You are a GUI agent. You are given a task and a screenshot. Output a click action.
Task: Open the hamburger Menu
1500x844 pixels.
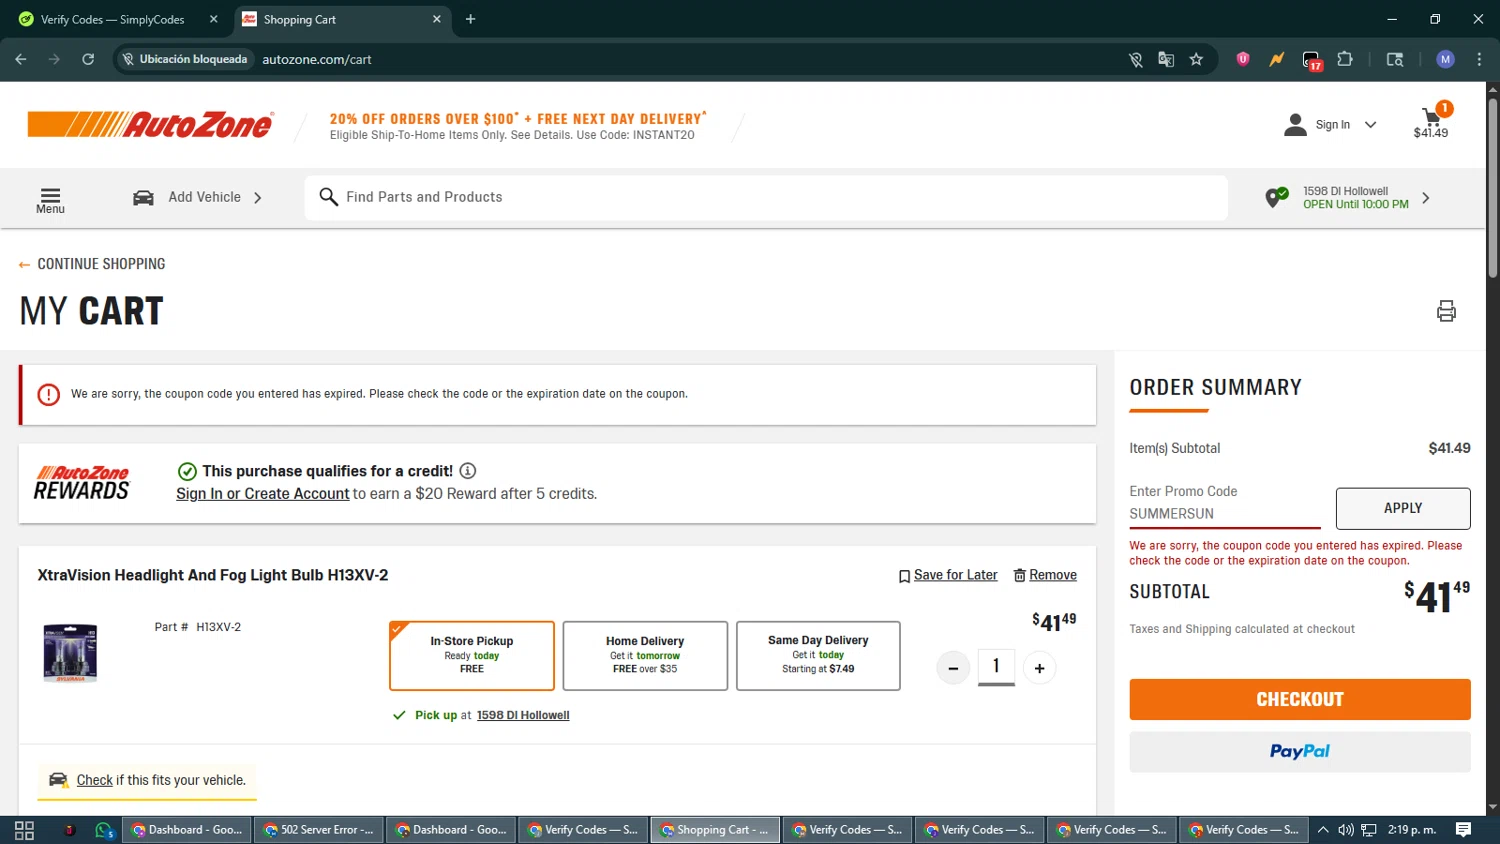coord(50,200)
